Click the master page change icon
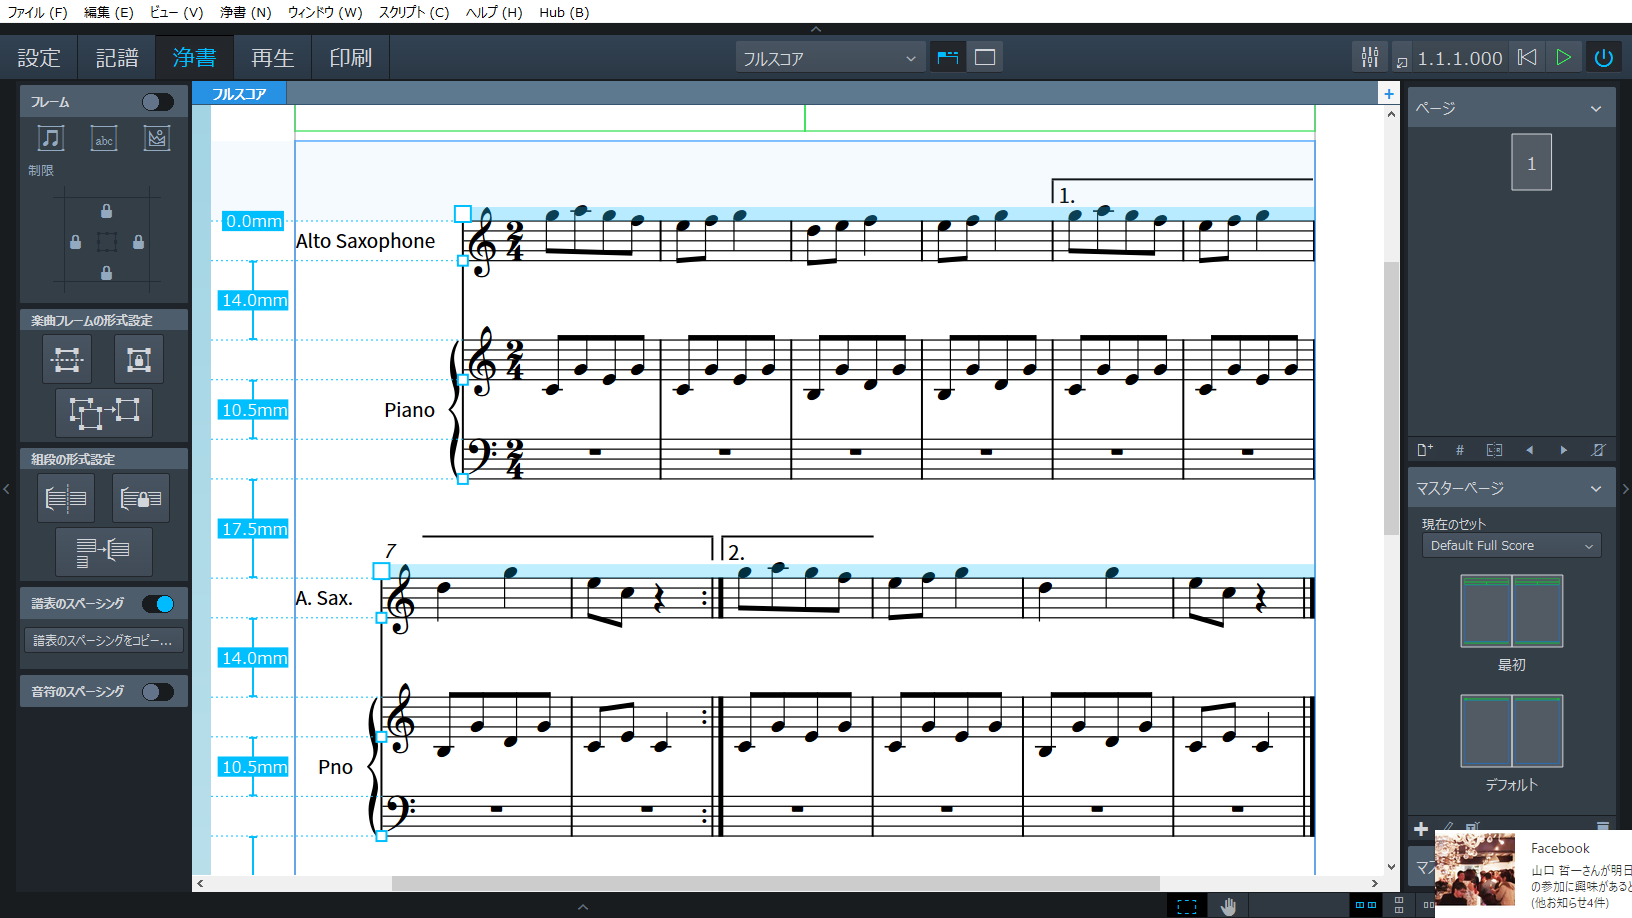 coord(1494,450)
